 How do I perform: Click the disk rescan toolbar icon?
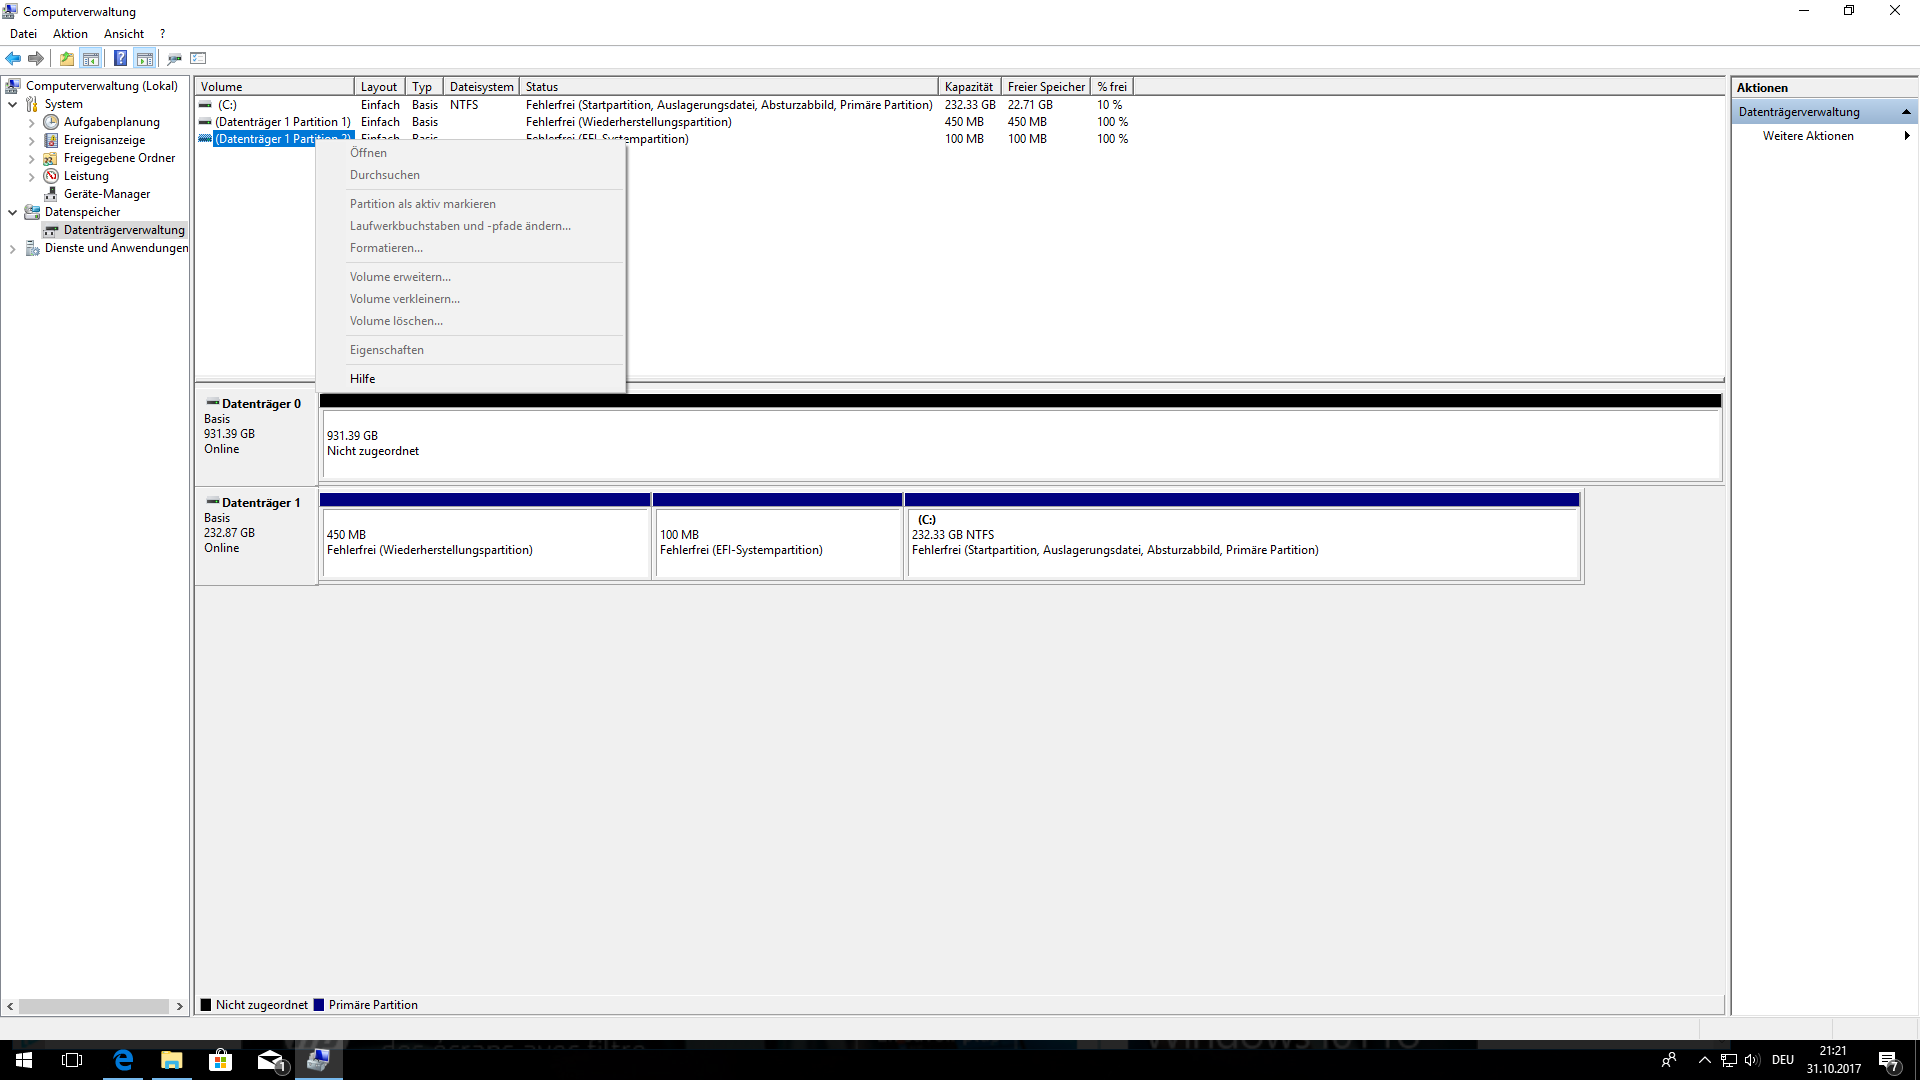174,58
